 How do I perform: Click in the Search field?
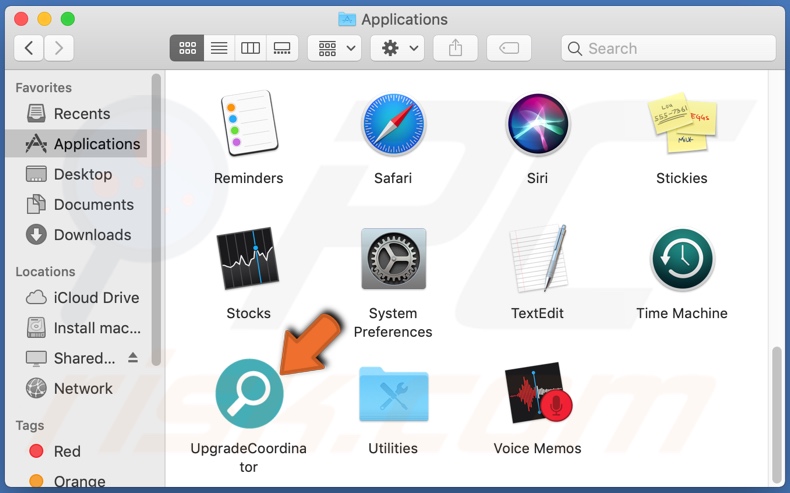(669, 48)
